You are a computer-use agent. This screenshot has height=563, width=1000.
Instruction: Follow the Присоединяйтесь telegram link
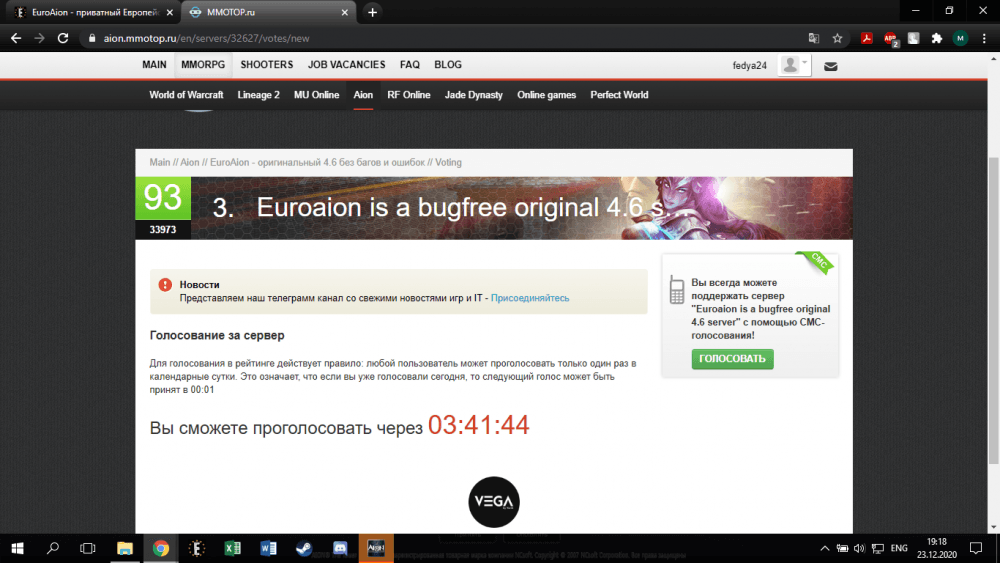click(x=529, y=298)
